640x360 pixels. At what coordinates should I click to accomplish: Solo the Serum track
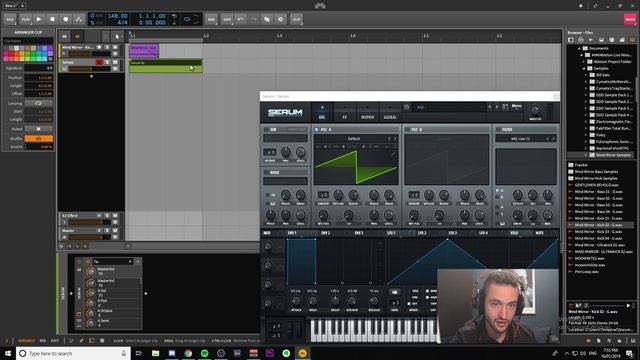point(107,62)
